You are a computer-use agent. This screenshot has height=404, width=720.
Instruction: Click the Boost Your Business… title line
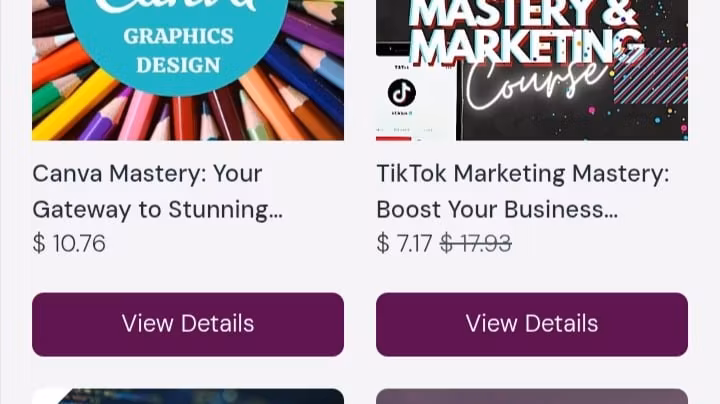coord(497,210)
